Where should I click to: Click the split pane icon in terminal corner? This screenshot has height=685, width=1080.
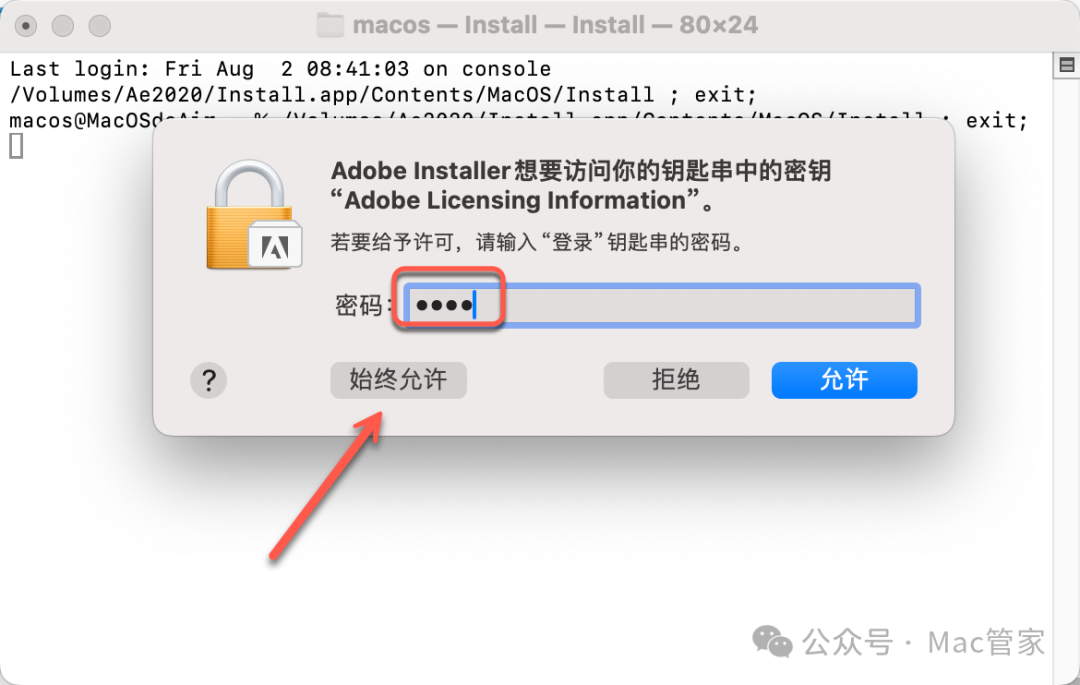tap(1066, 65)
